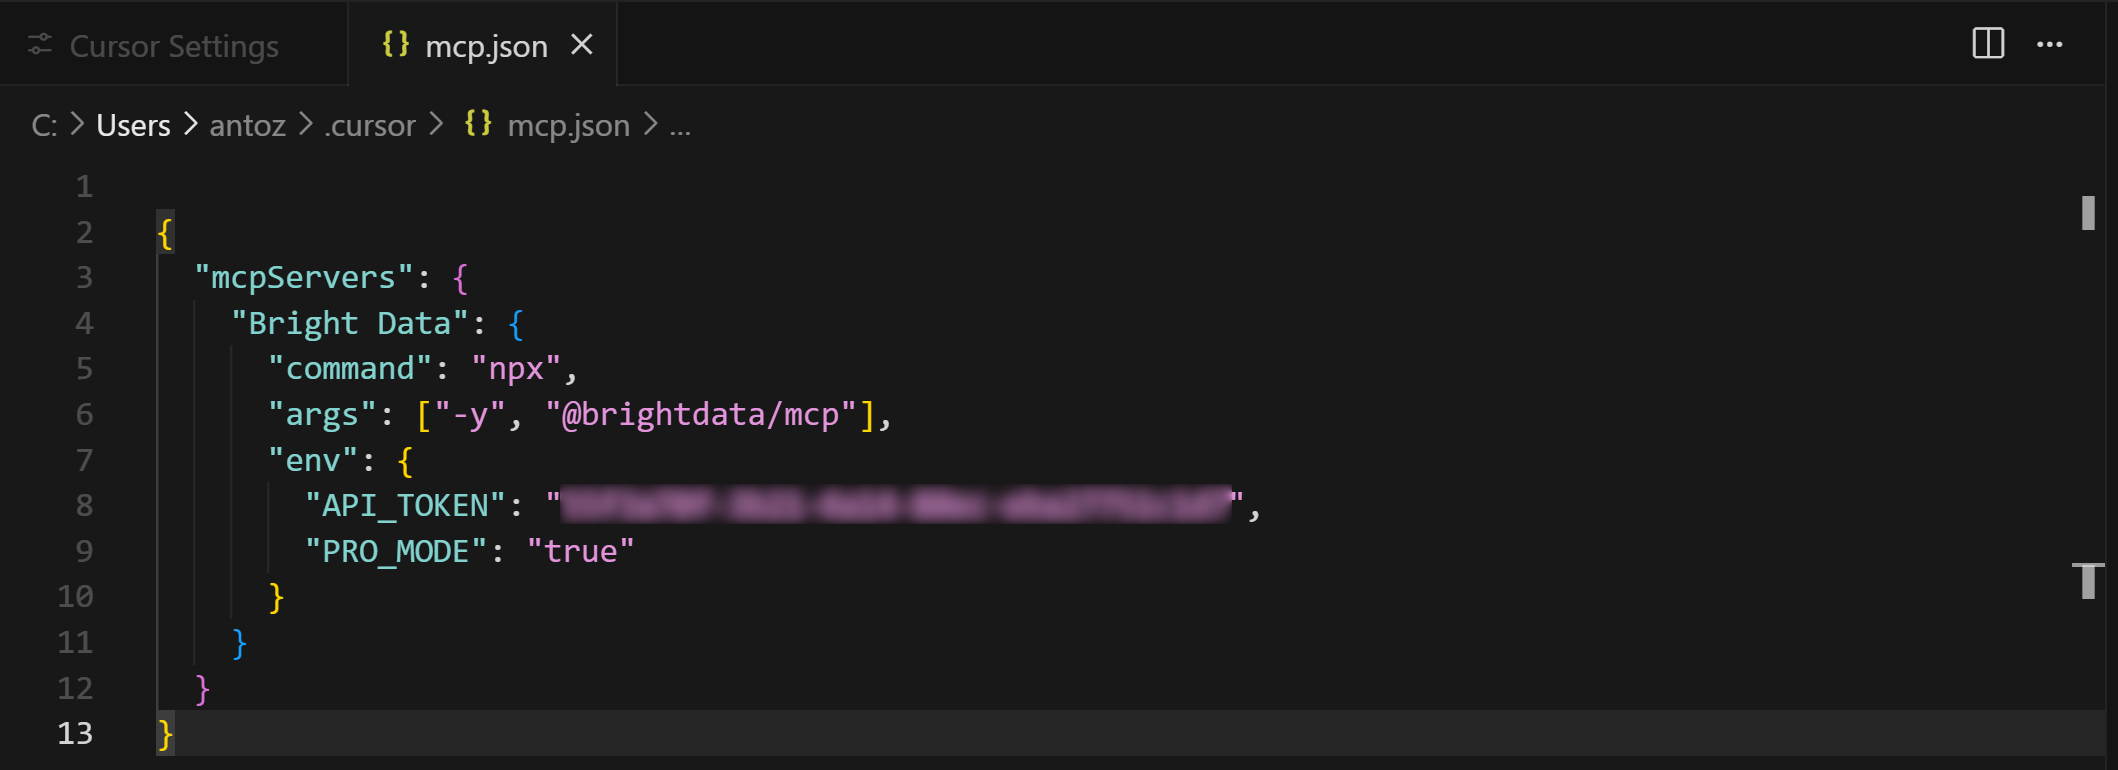Image resolution: width=2118 pixels, height=770 pixels.
Task: Click the settings sliders icon on Cursor Settings tab
Action: pyautogui.click(x=40, y=44)
